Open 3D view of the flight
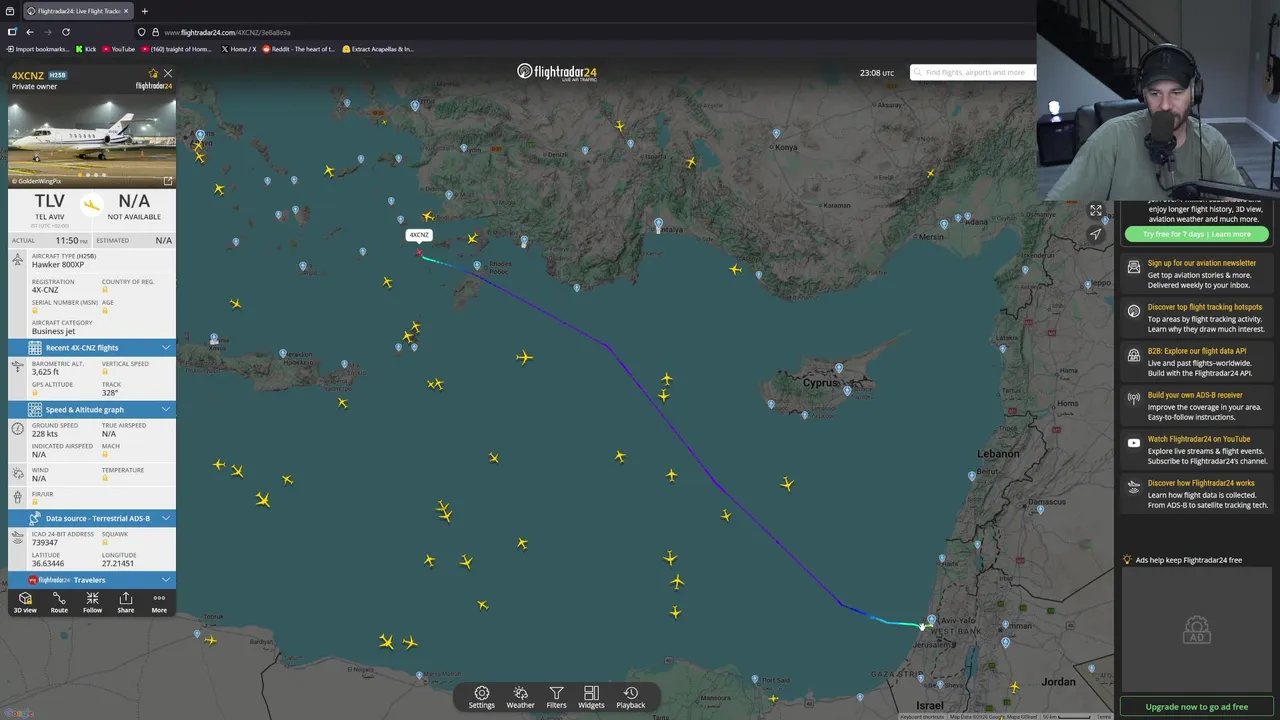Screen dimensions: 1280x720 pyautogui.click(x=25, y=603)
